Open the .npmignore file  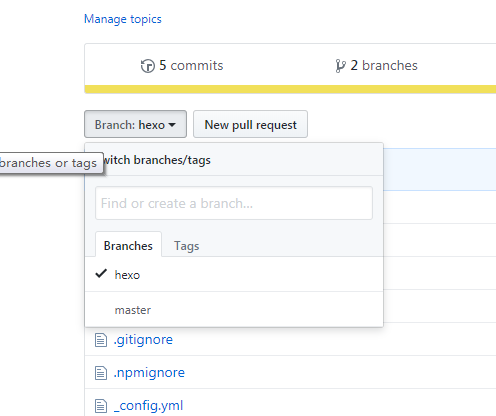click(149, 373)
